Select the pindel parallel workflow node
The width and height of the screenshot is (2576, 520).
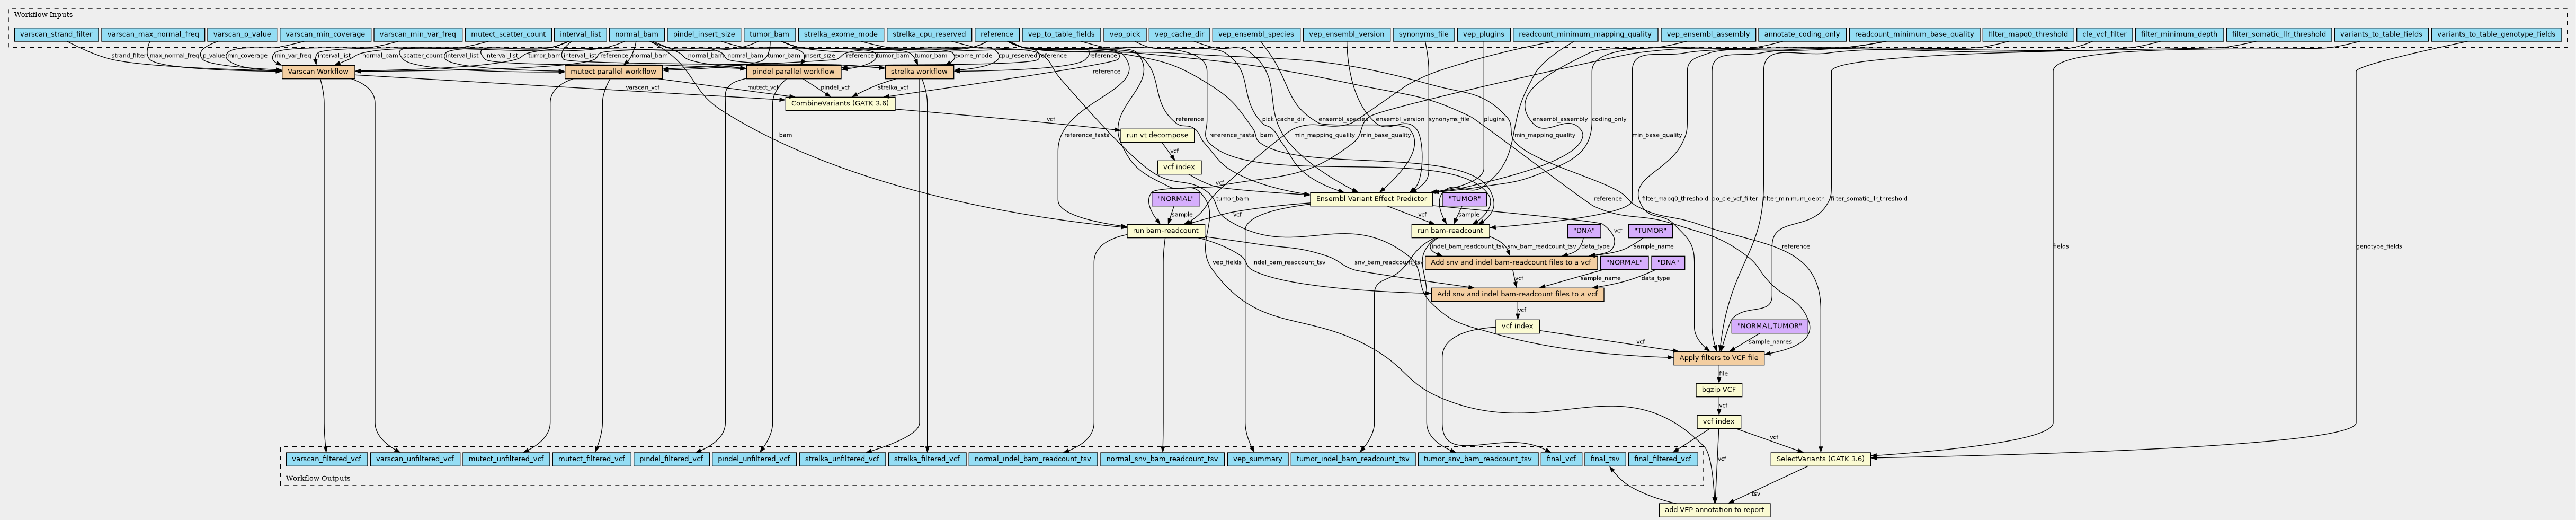point(792,72)
